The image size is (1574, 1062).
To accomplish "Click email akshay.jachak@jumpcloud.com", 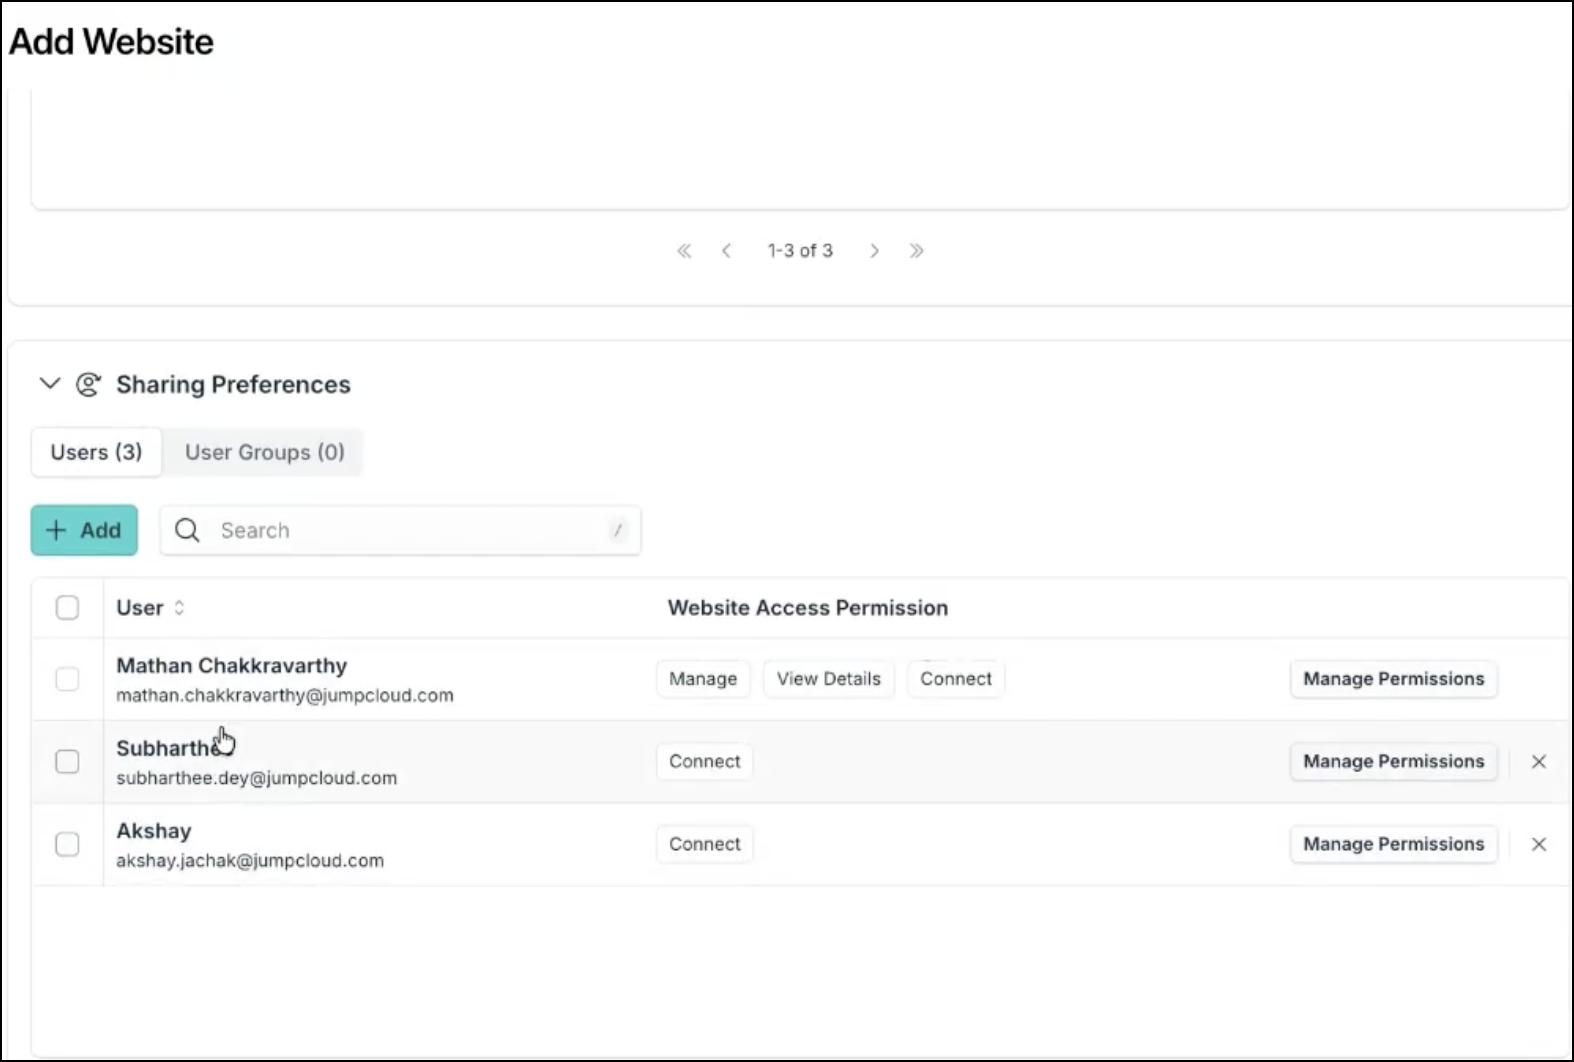I will point(250,861).
